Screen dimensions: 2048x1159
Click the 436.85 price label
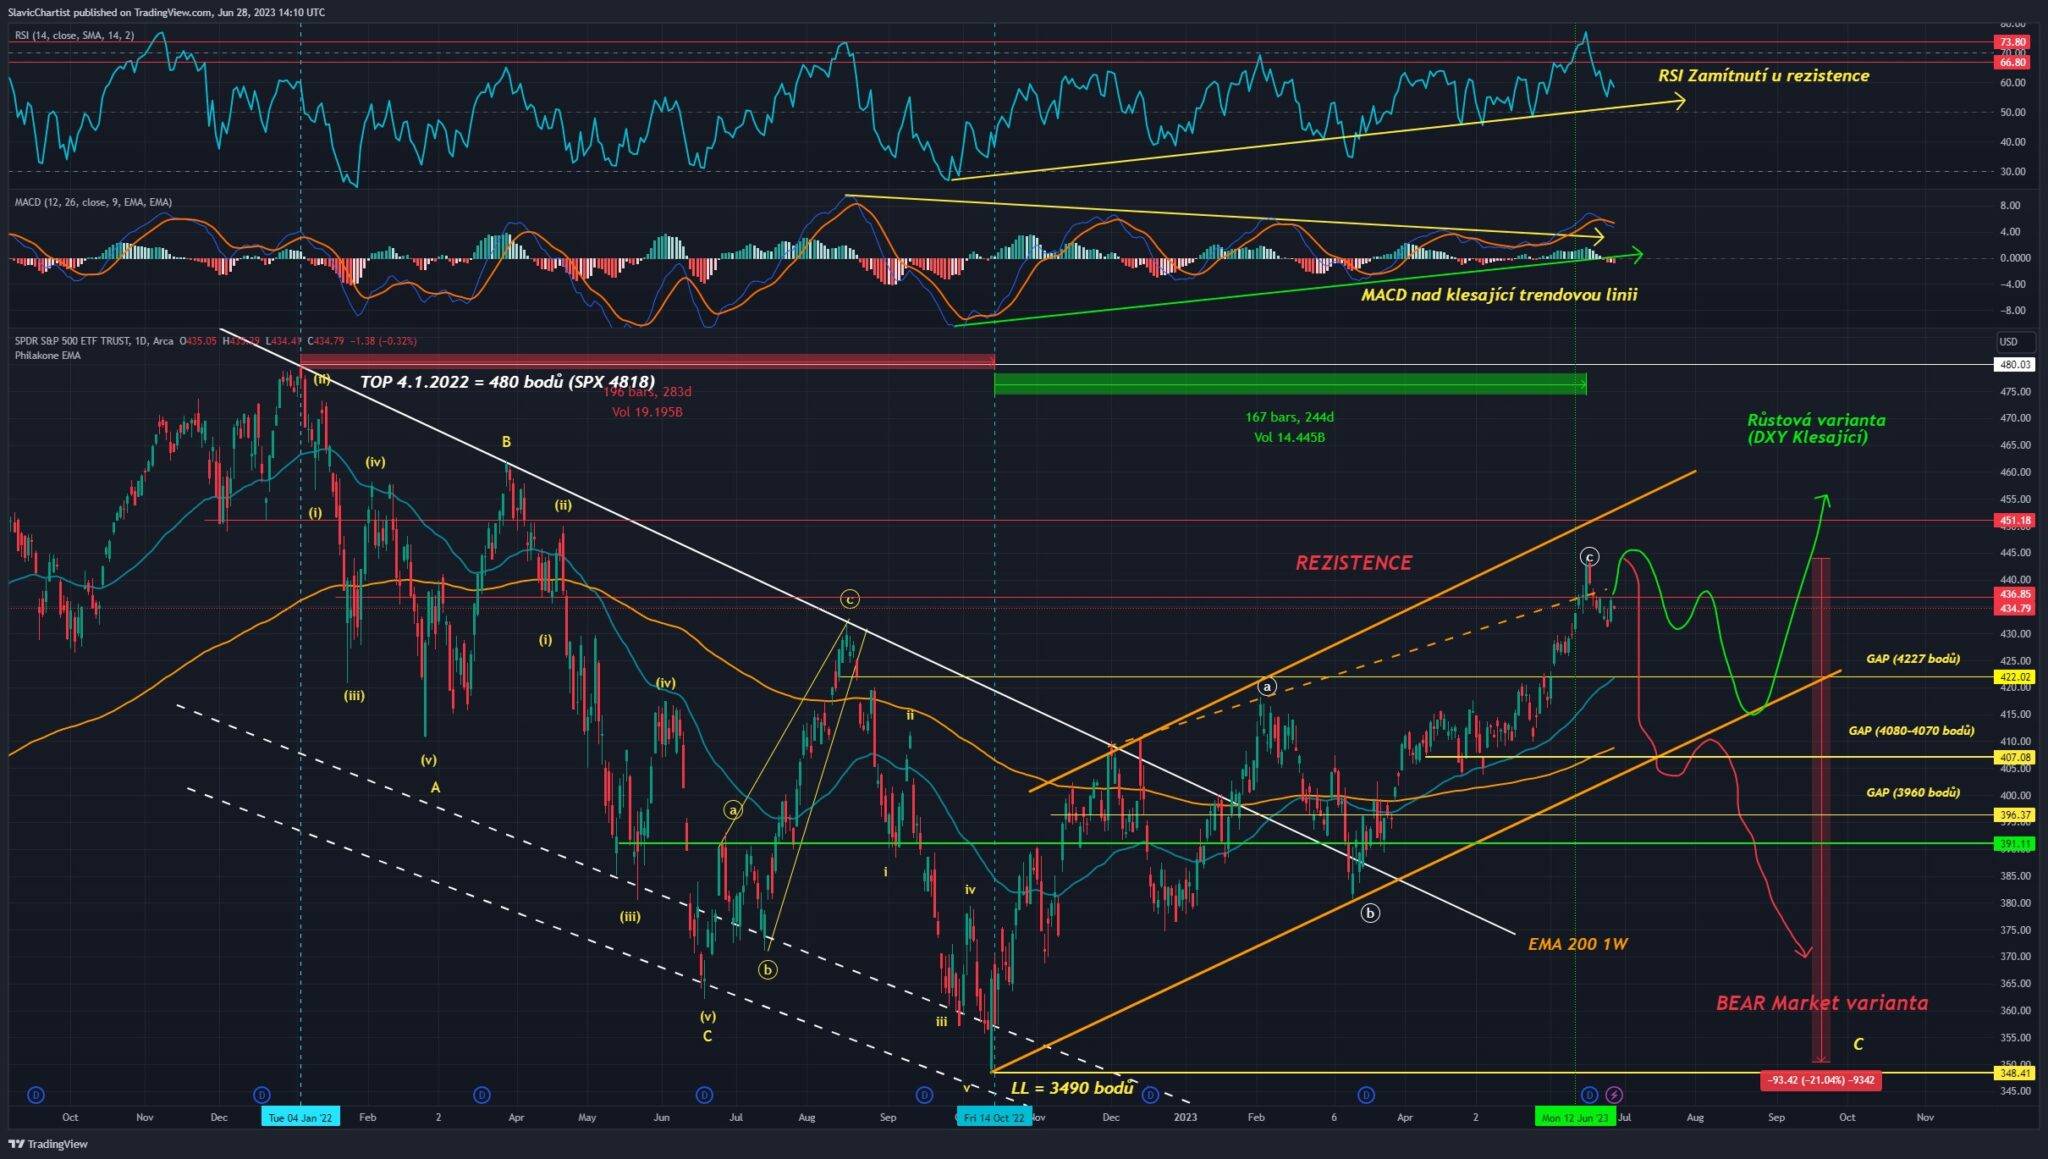2014,594
